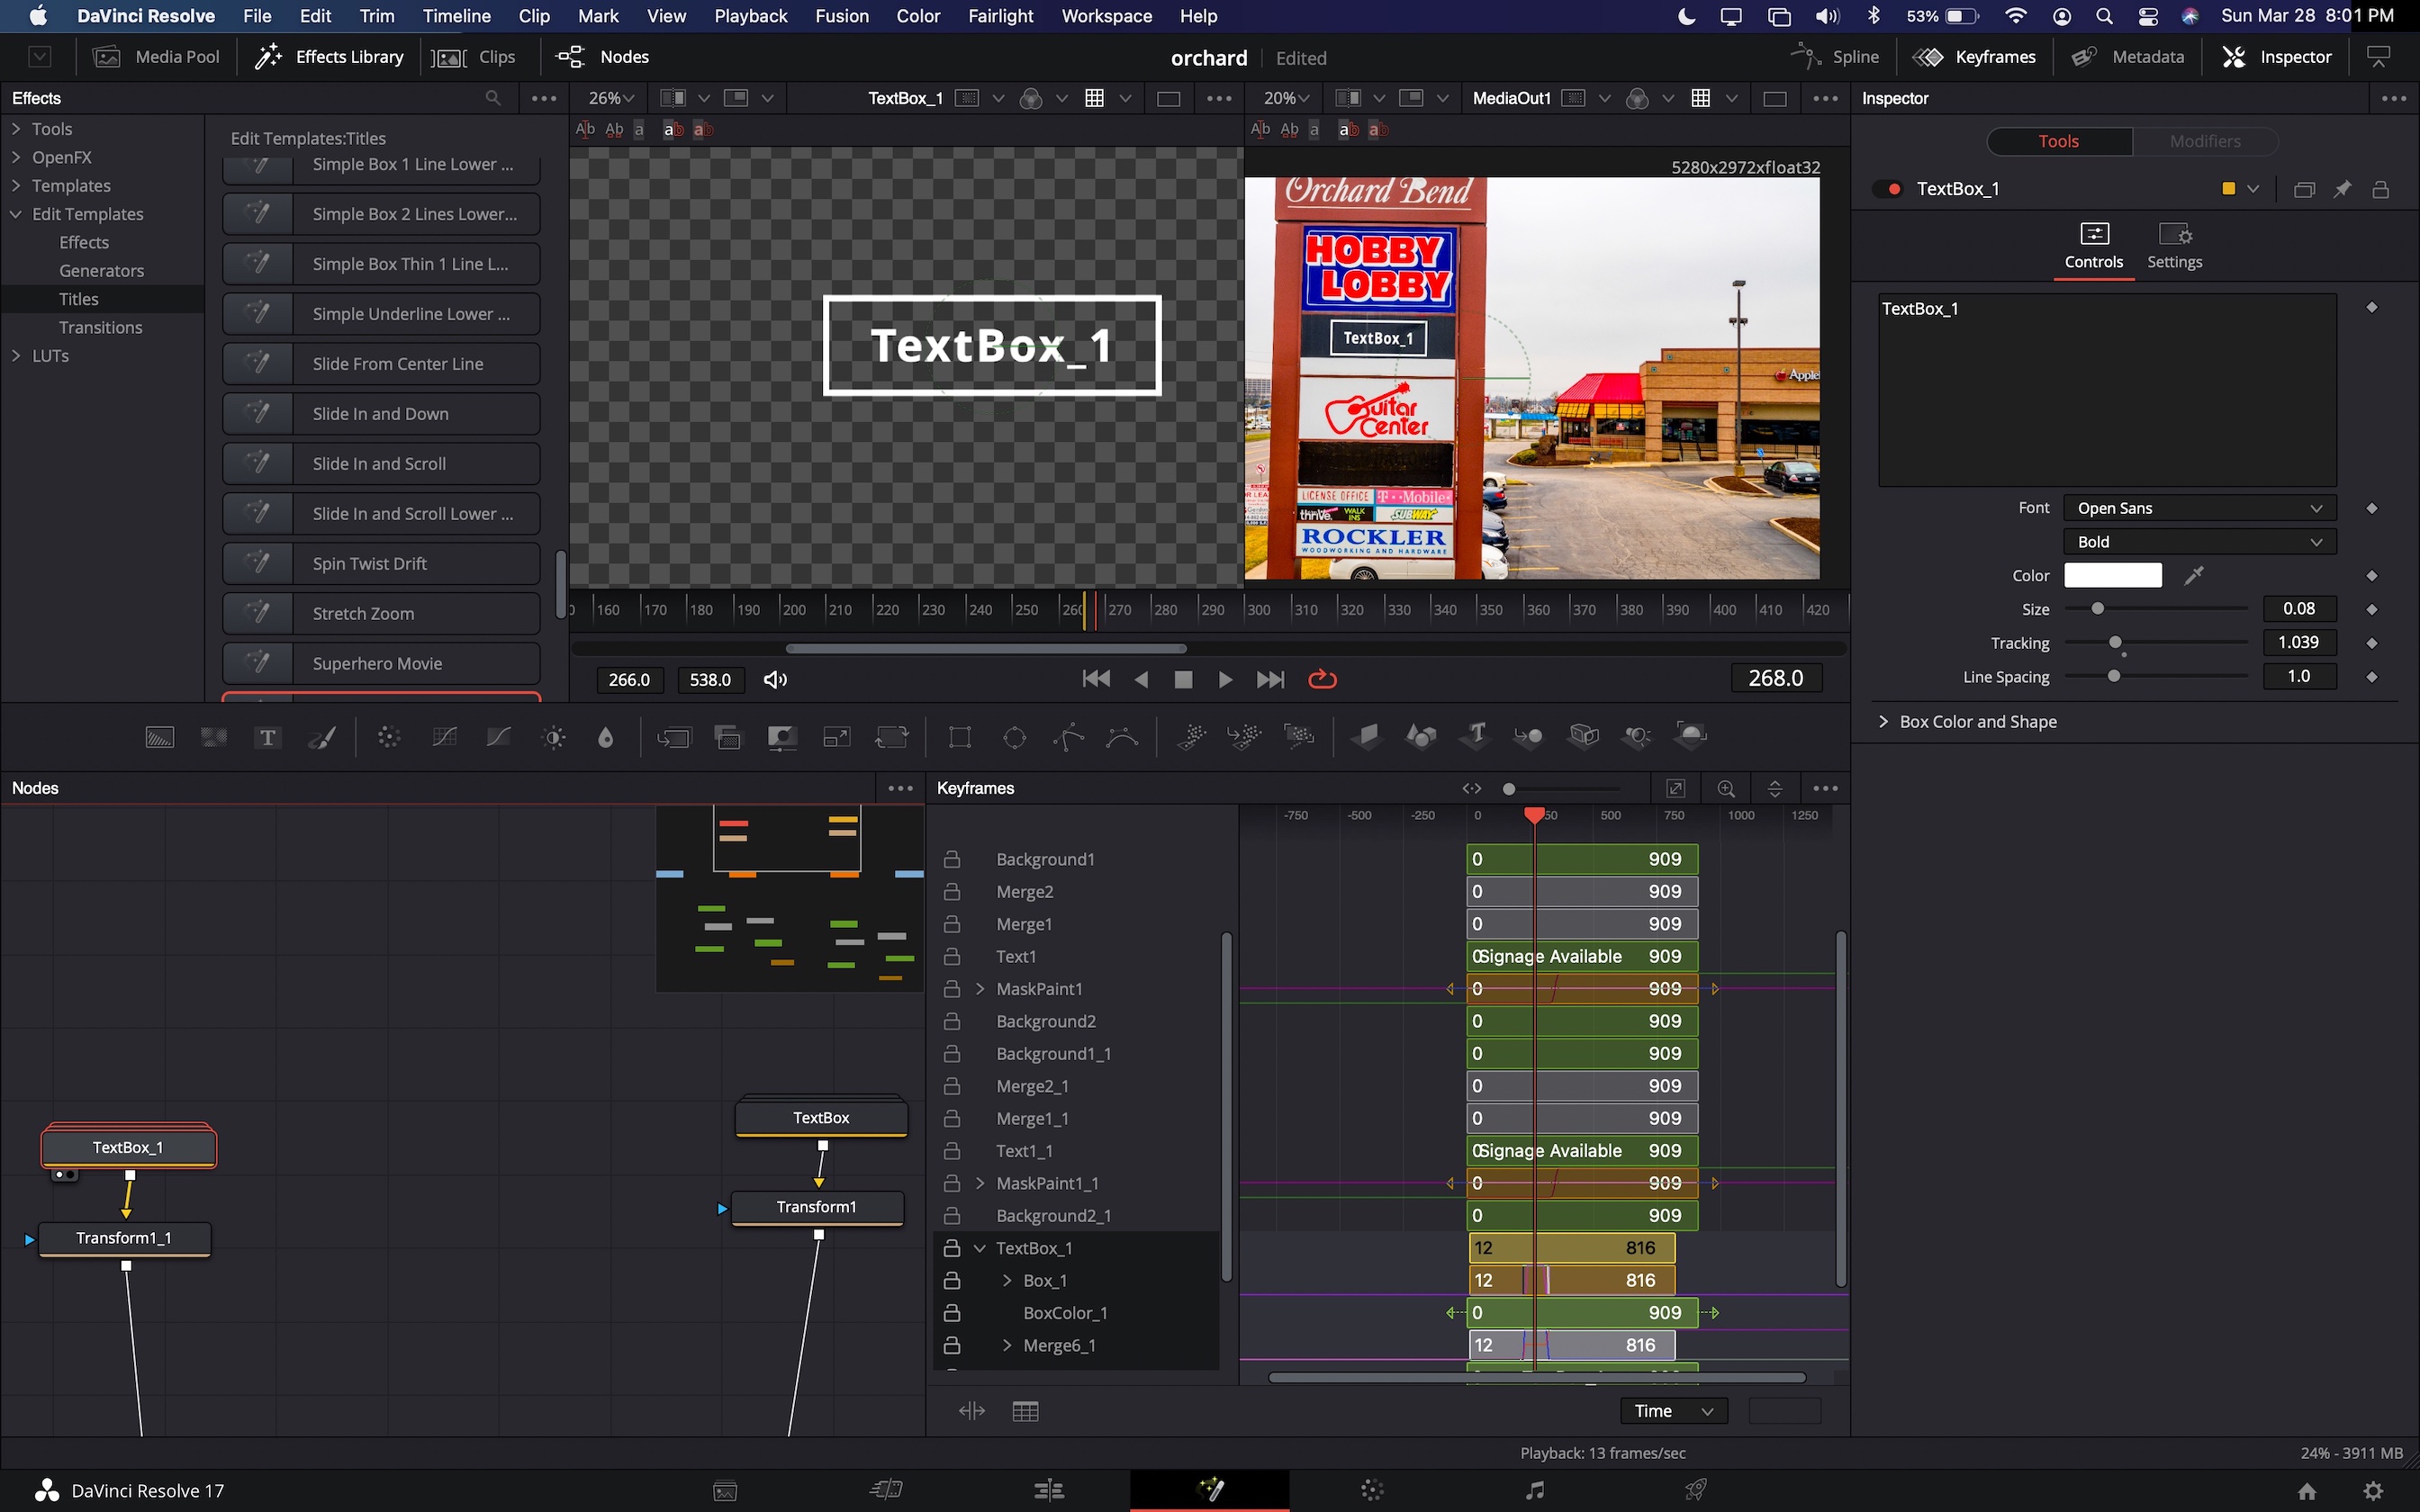Expand the LUTs category

tap(16, 355)
